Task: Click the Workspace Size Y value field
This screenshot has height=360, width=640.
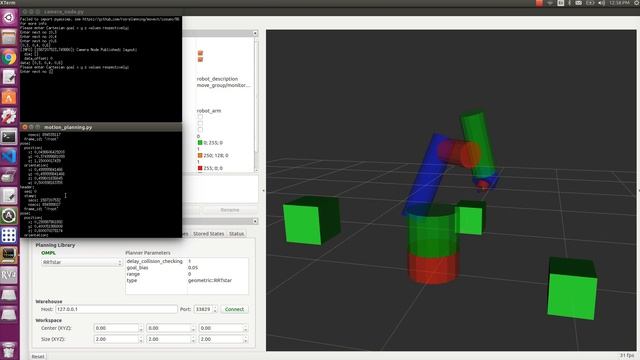Action: tap(169, 339)
